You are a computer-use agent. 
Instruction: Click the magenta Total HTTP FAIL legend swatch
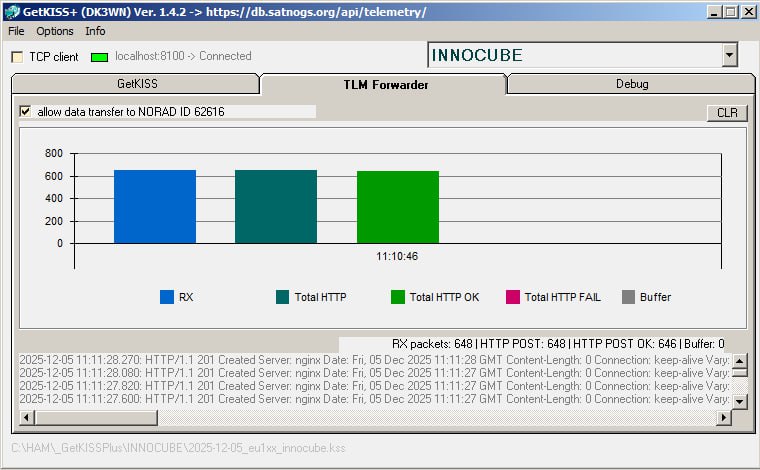[513, 297]
